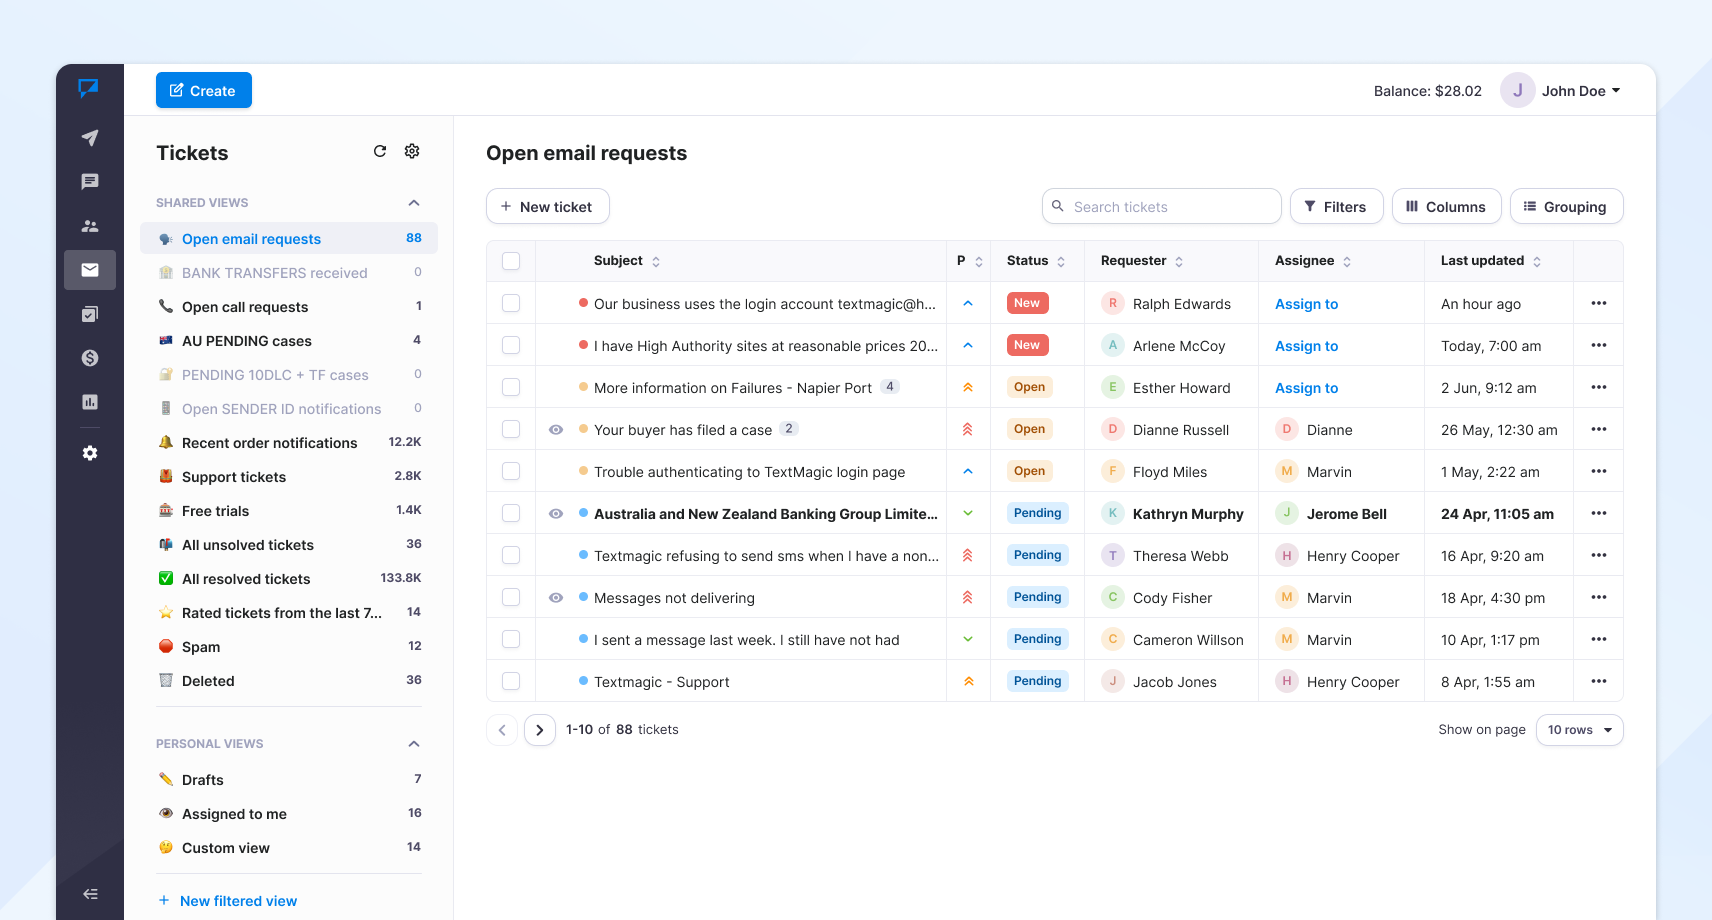Go to next page of tickets
This screenshot has width=1712, height=920.
(540, 730)
